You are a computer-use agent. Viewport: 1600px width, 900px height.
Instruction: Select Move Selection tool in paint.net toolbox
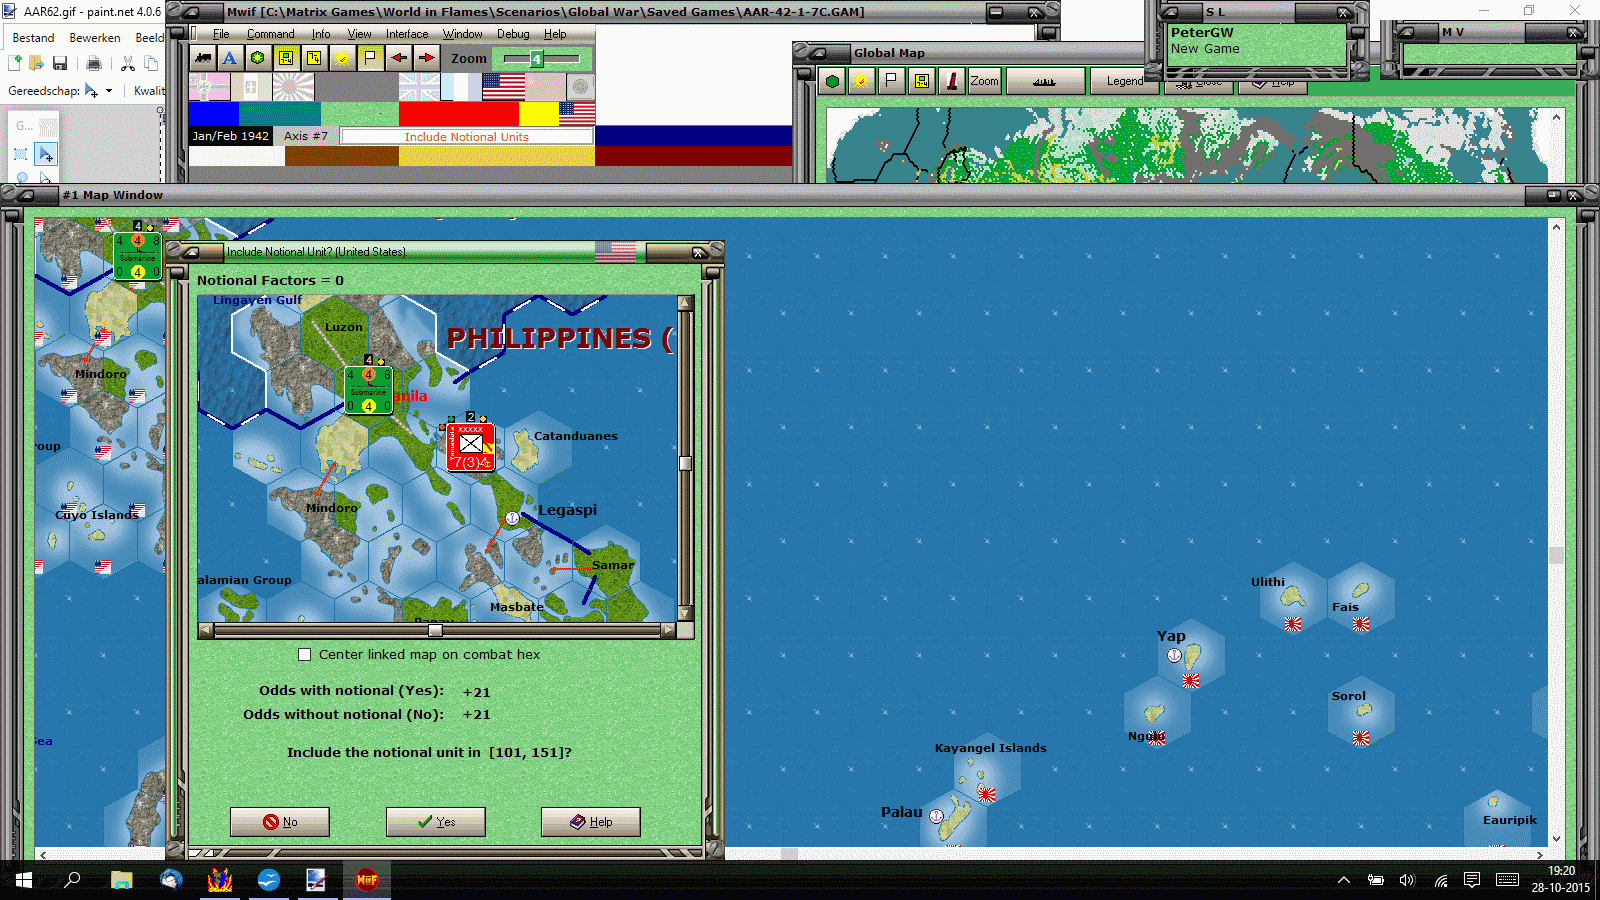pos(45,154)
